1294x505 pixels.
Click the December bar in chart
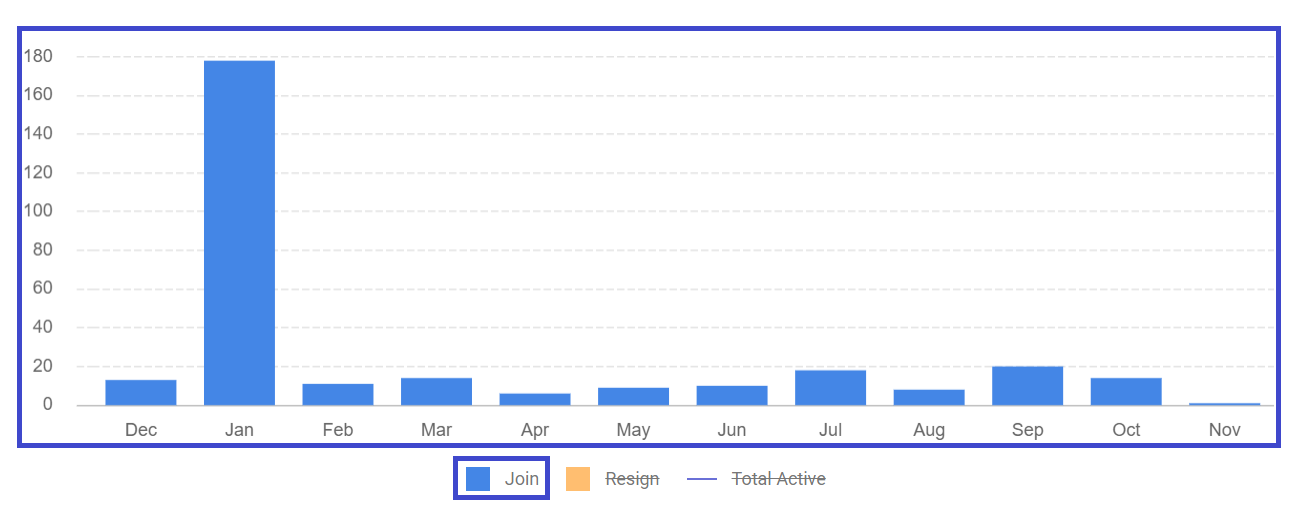(x=141, y=393)
